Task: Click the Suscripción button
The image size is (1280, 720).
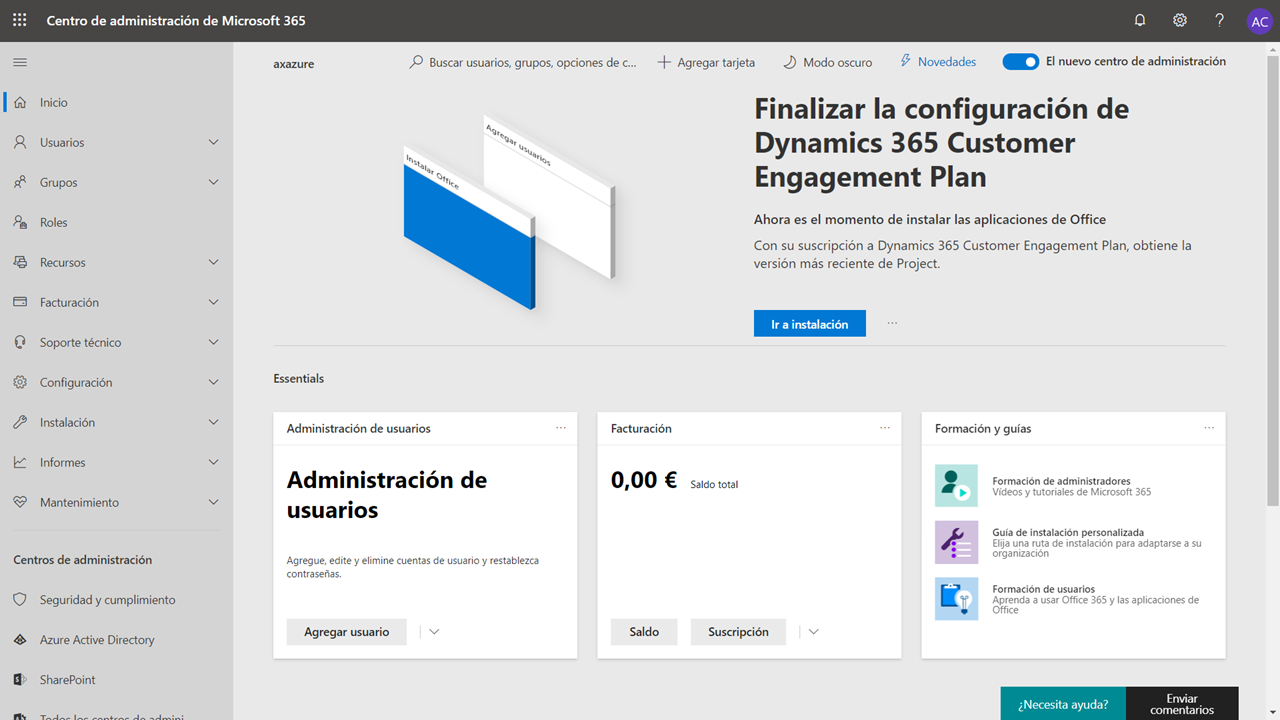Action: (x=738, y=632)
